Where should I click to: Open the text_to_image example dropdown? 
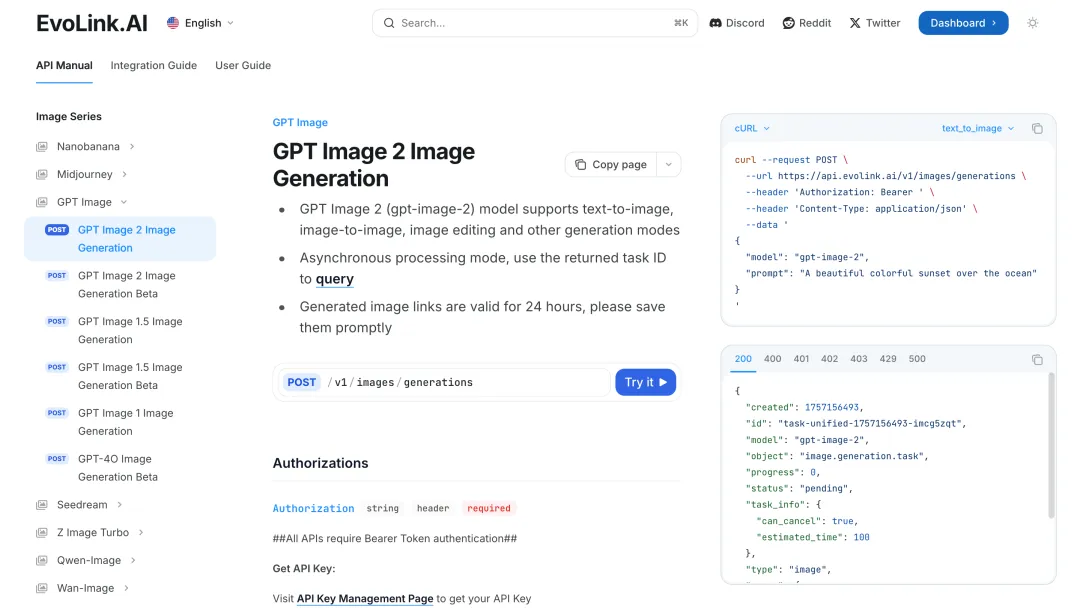pyautogui.click(x=978, y=128)
